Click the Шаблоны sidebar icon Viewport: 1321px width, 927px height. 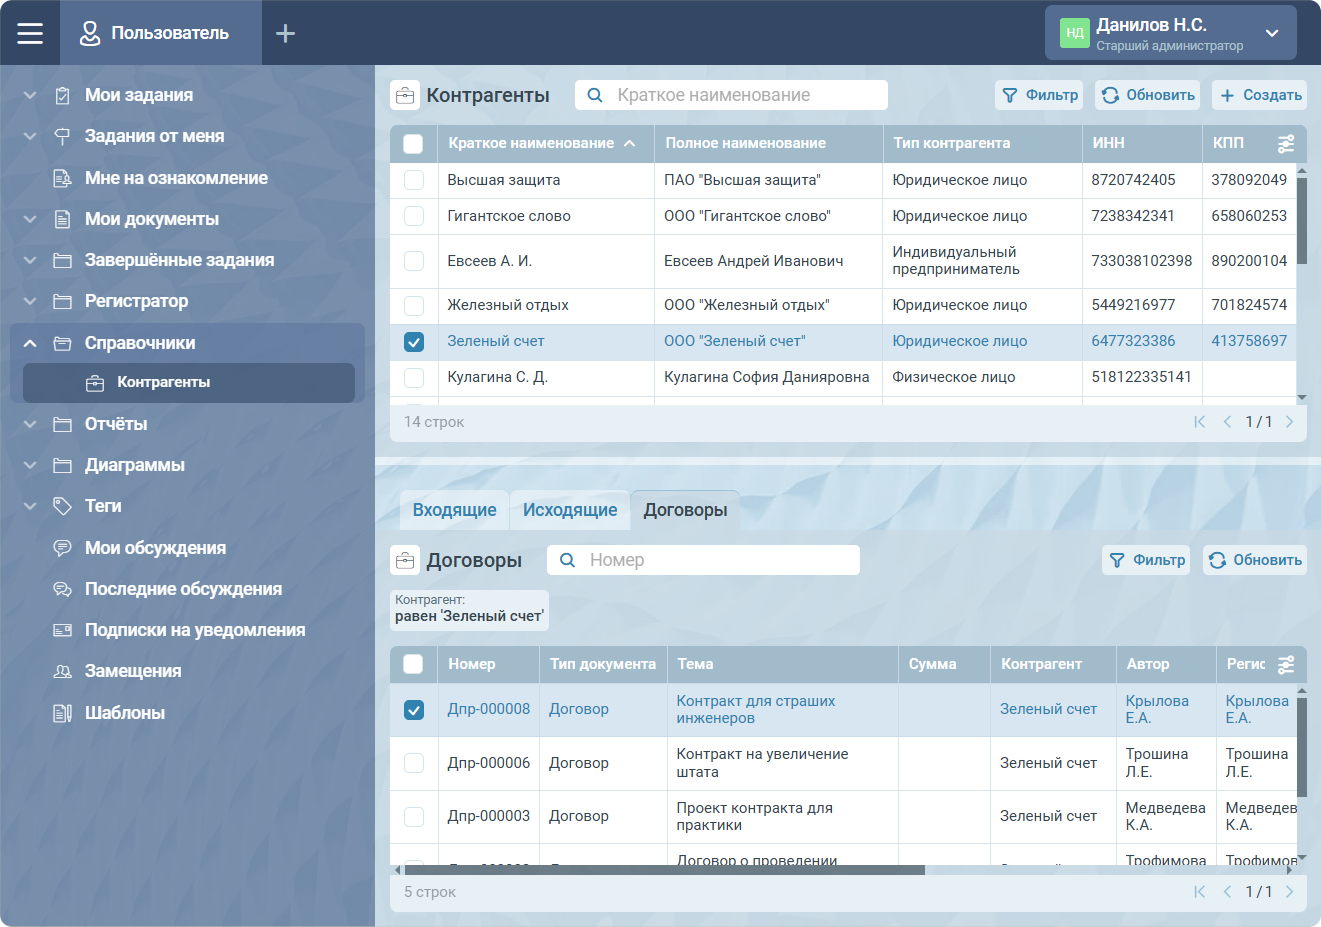coord(62,713)
